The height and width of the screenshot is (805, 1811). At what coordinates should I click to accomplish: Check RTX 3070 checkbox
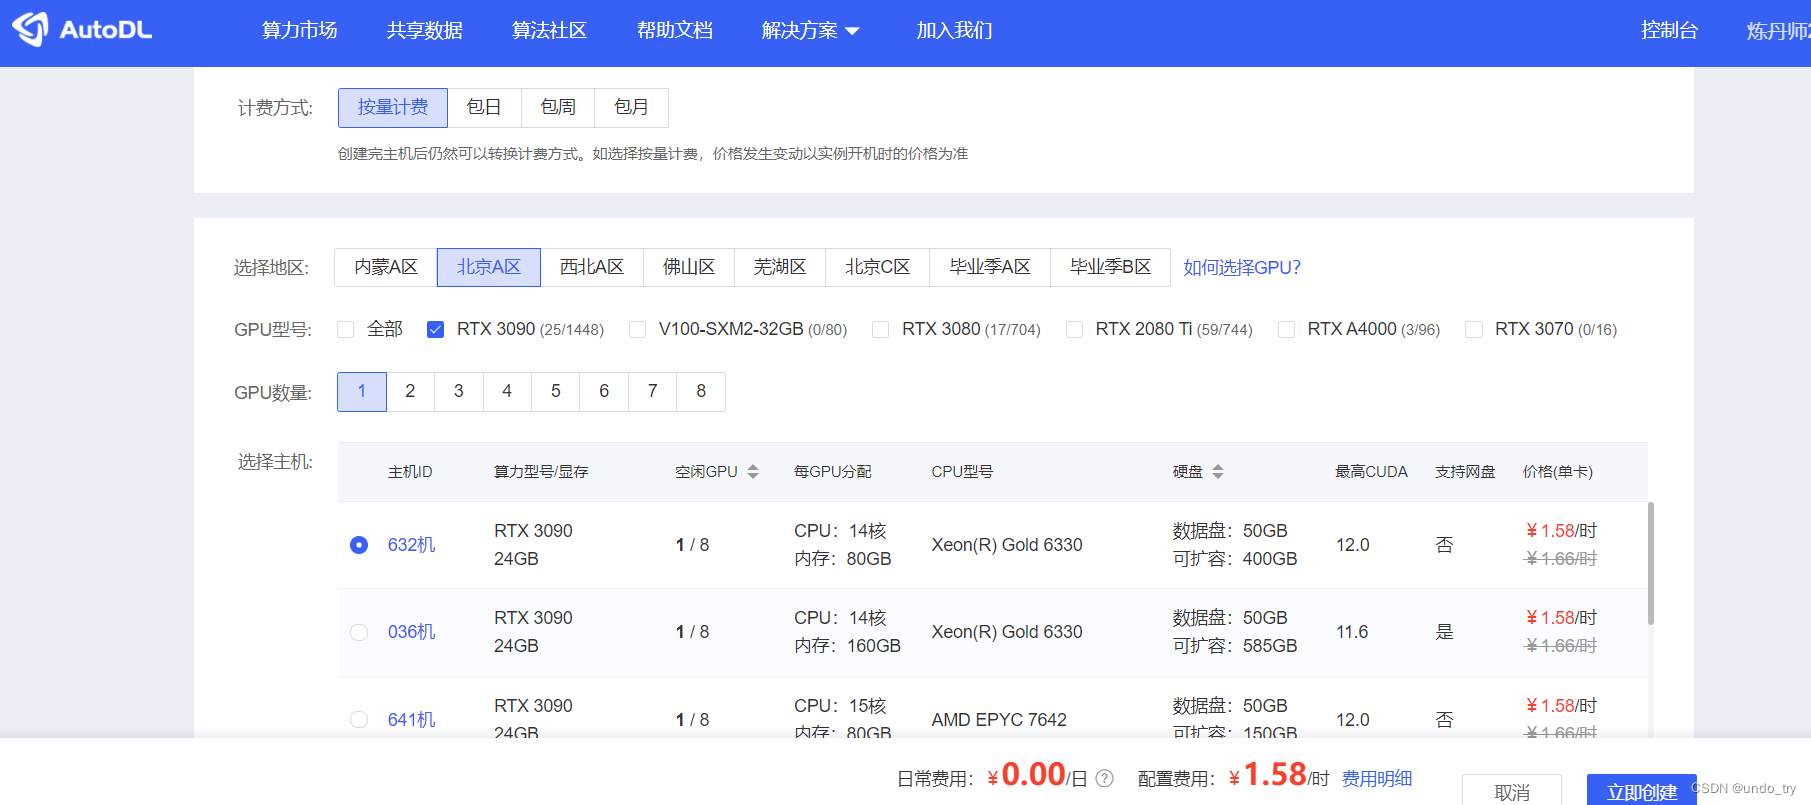point(1473,329)
